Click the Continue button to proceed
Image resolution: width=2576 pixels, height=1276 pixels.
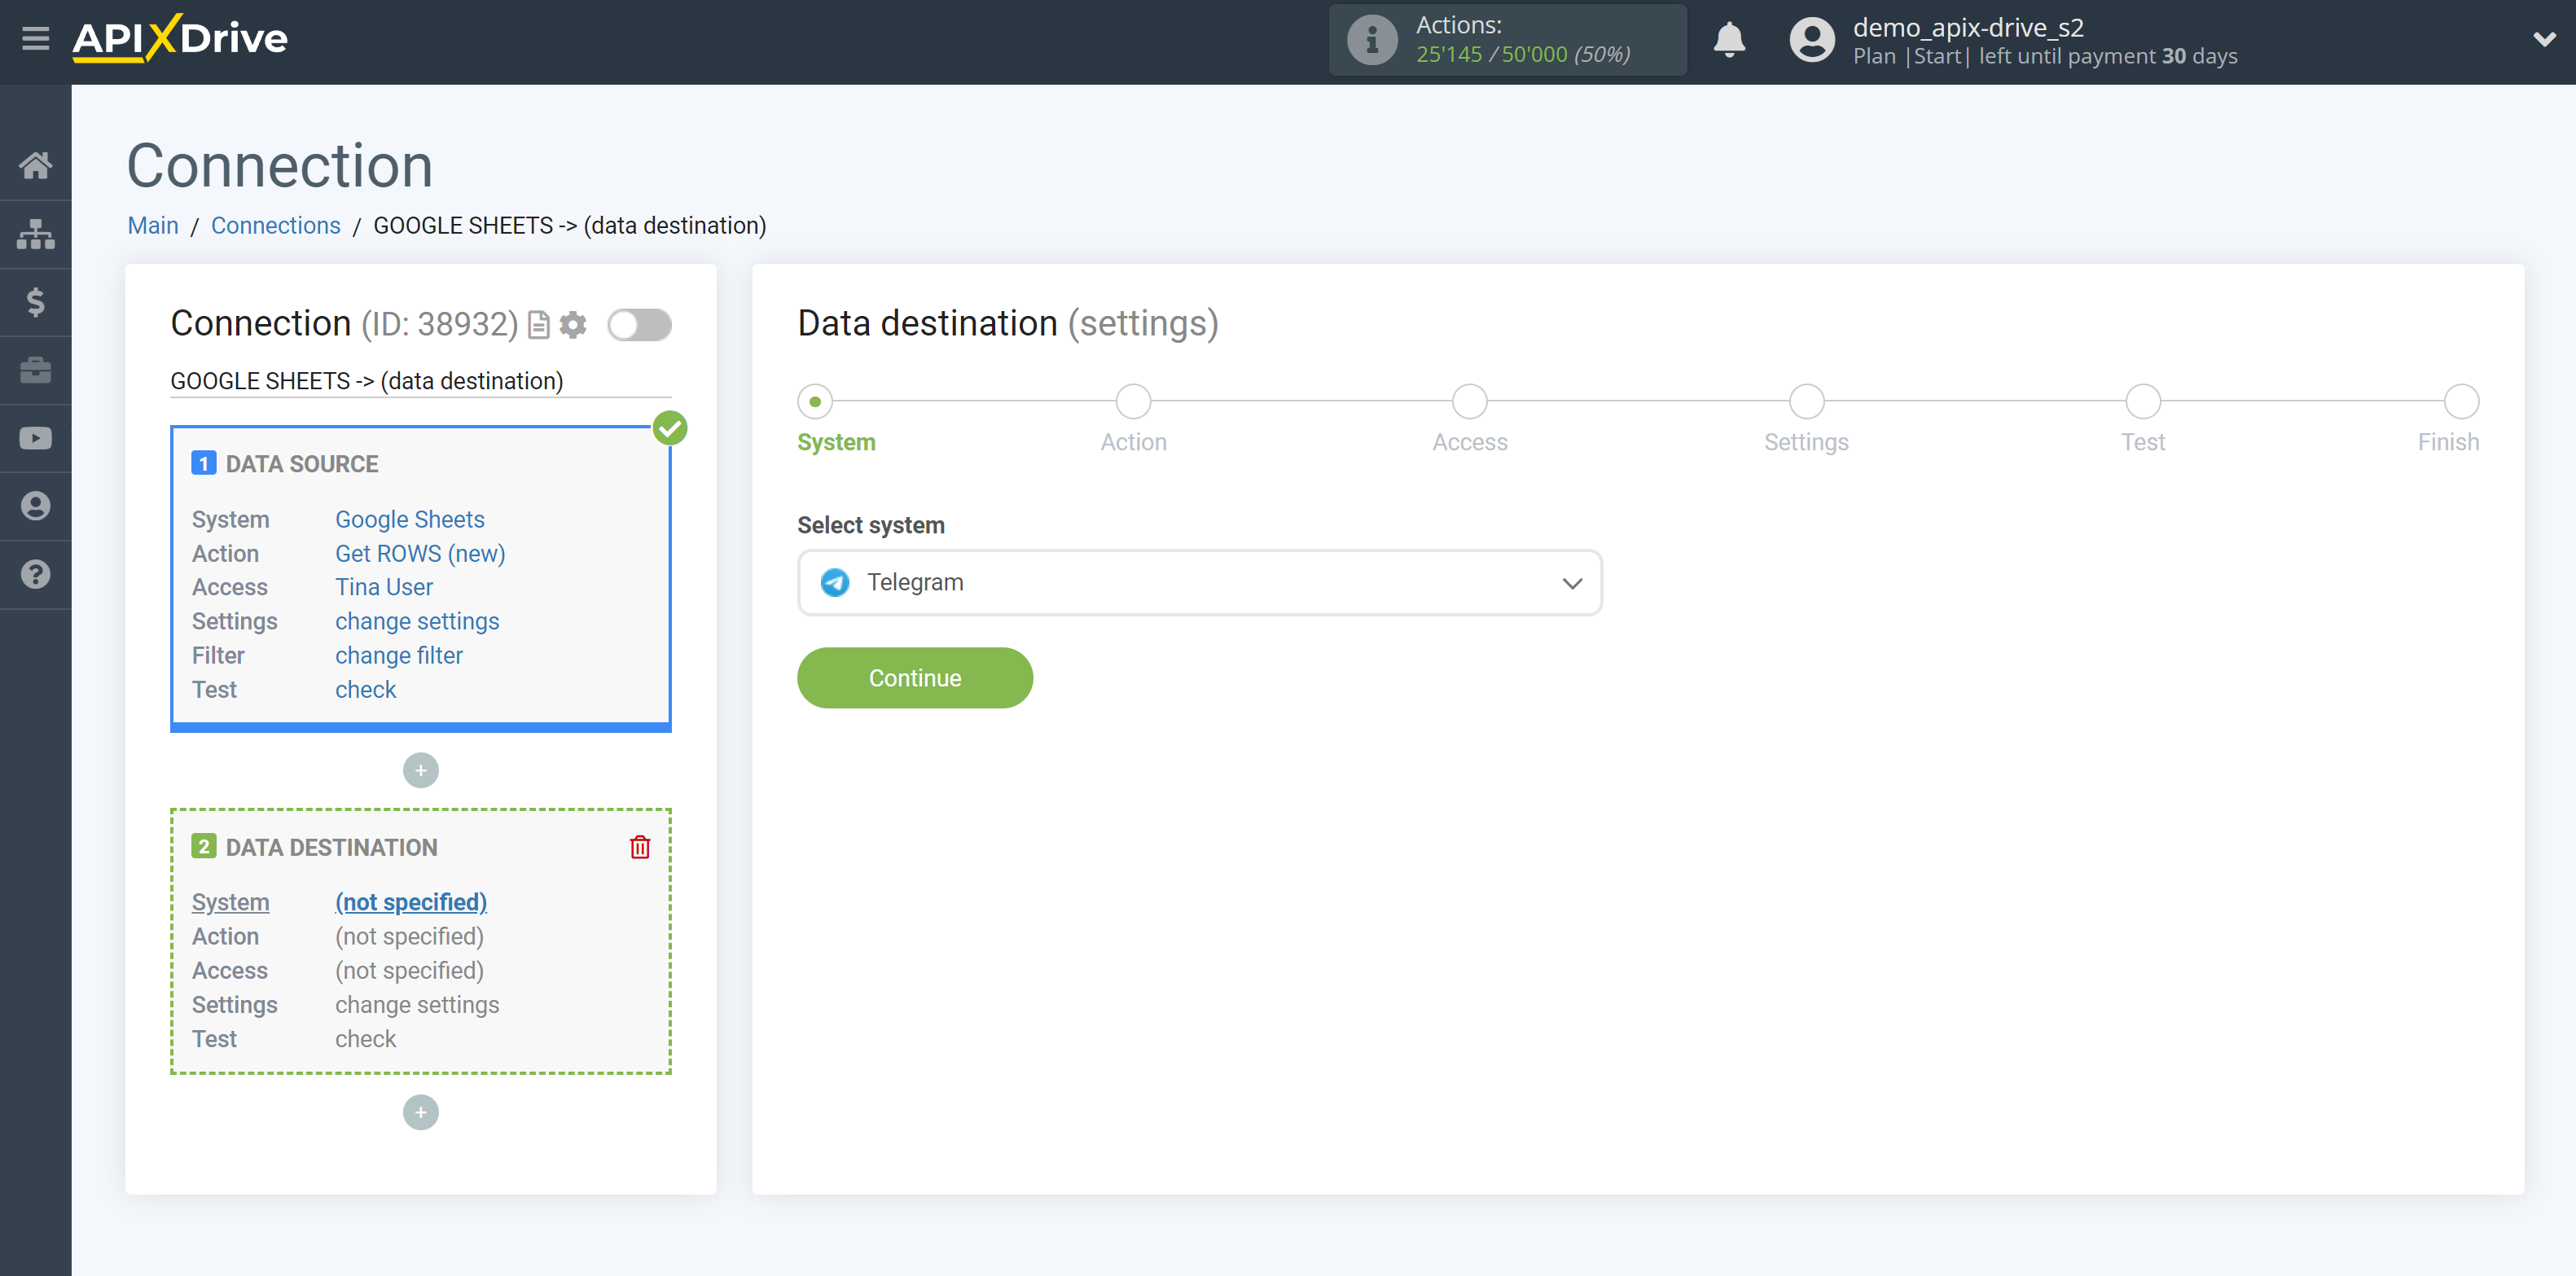(915, 677)
